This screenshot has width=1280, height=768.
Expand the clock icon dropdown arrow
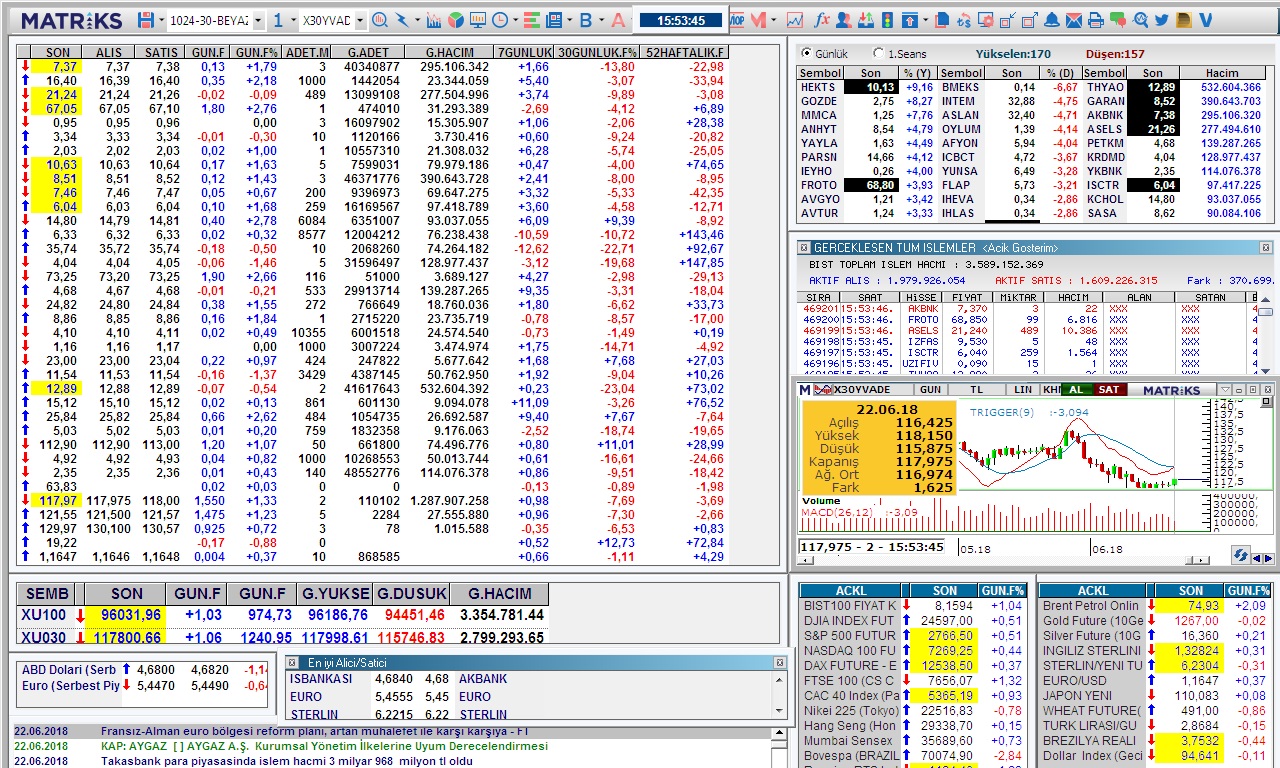coord(514,20)
